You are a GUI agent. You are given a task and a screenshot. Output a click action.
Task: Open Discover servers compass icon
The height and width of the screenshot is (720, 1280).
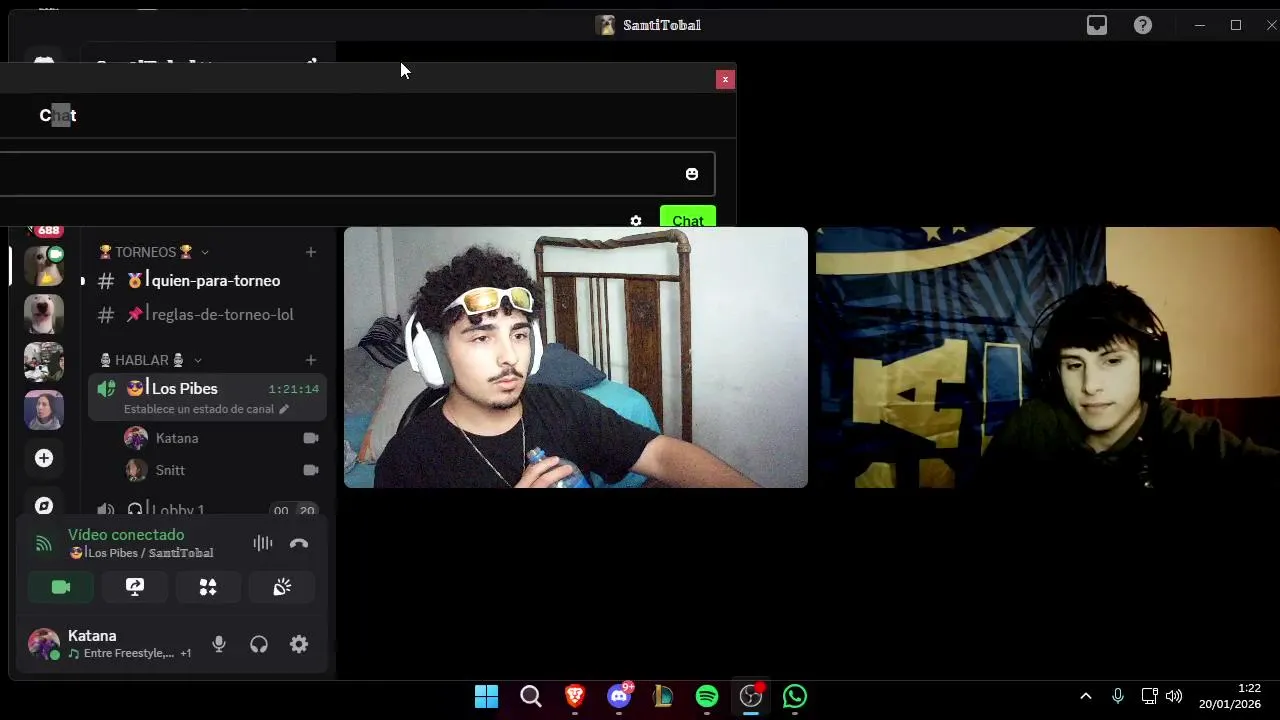44,505
